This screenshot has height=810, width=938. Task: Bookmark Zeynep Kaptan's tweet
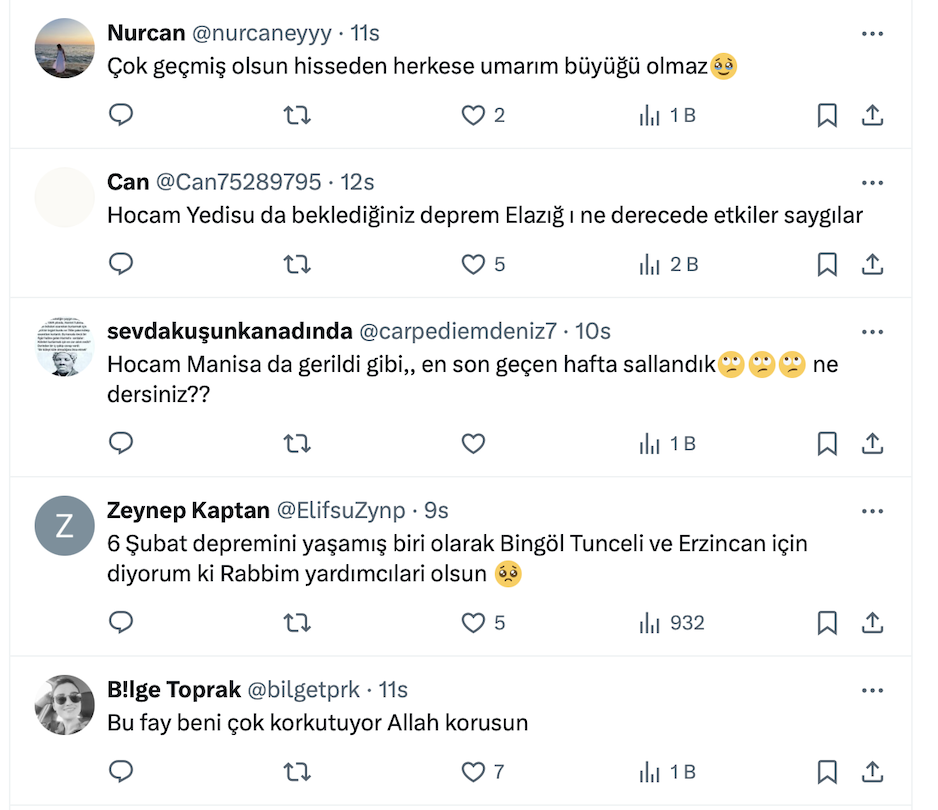[827, 623]
